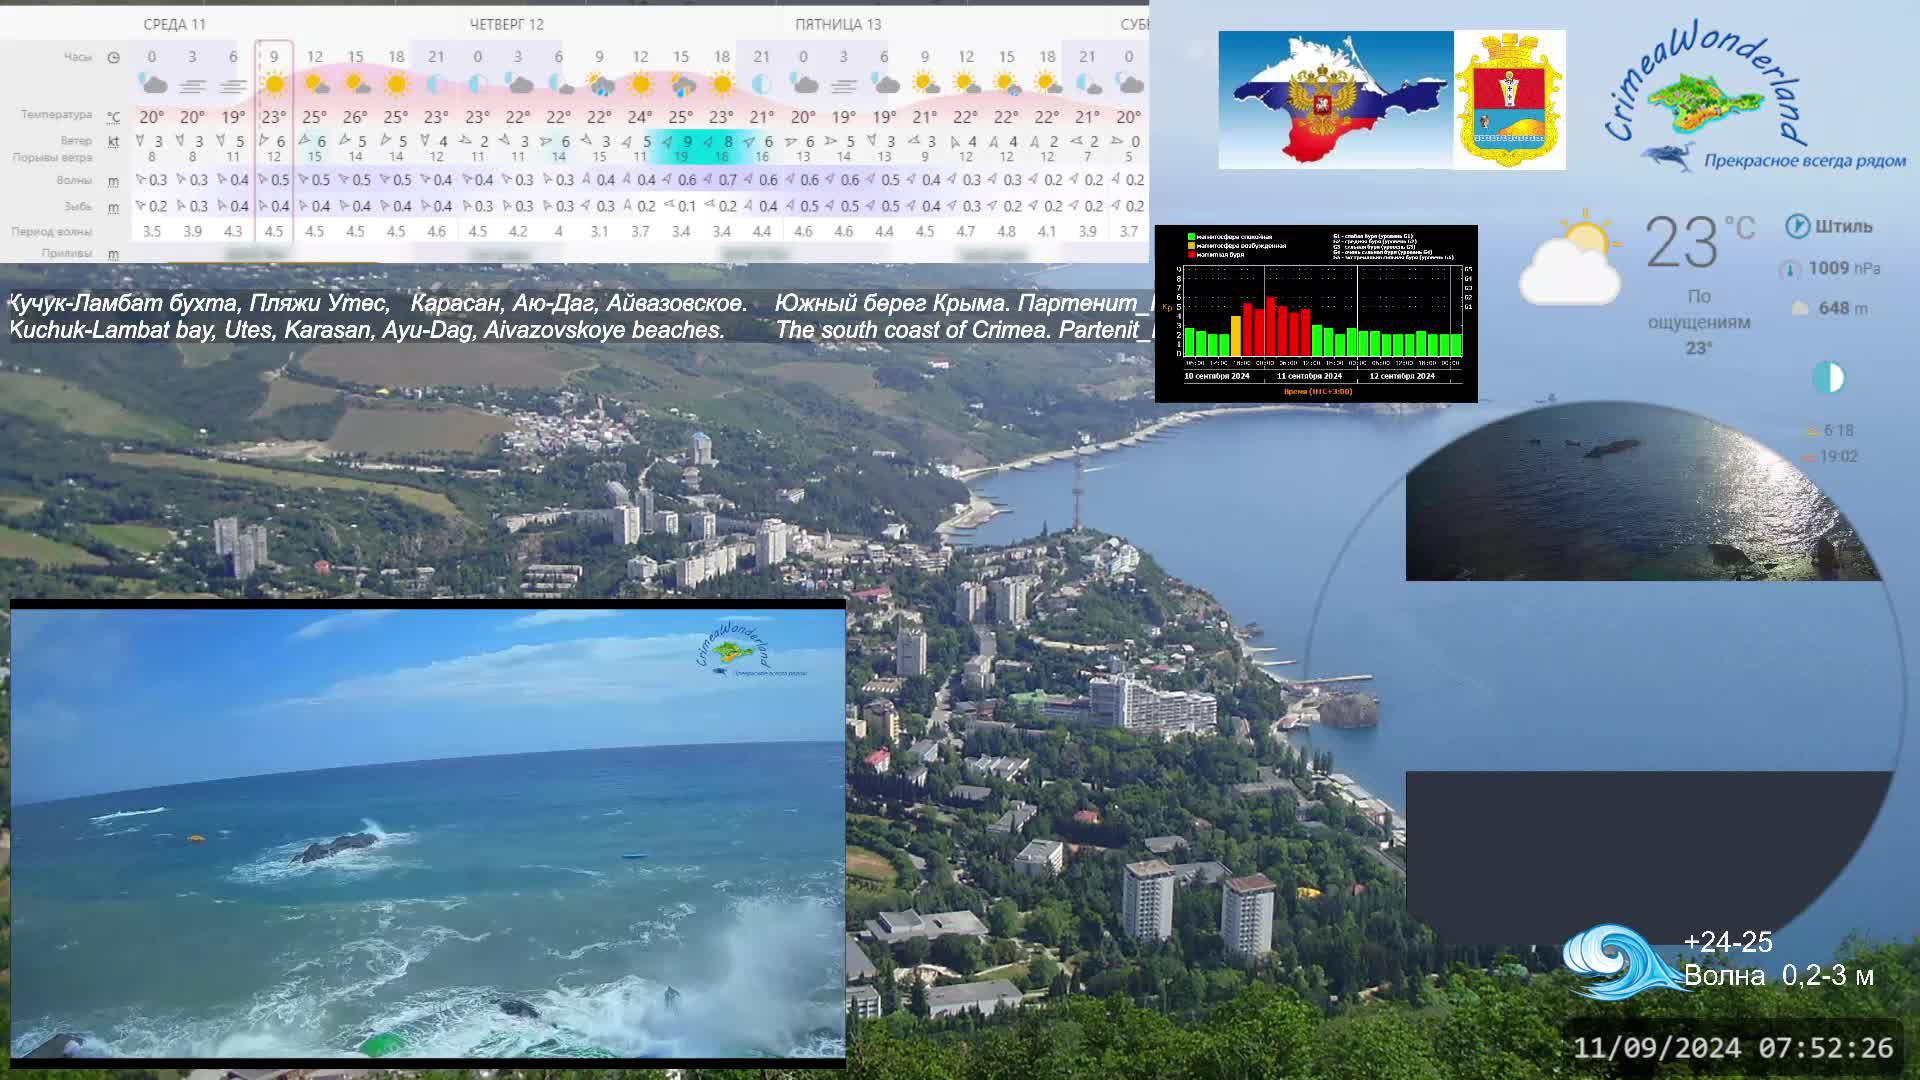Click the wind compass icon beside Штиль
The image size is (1920, 1080).
[1797, 226]
